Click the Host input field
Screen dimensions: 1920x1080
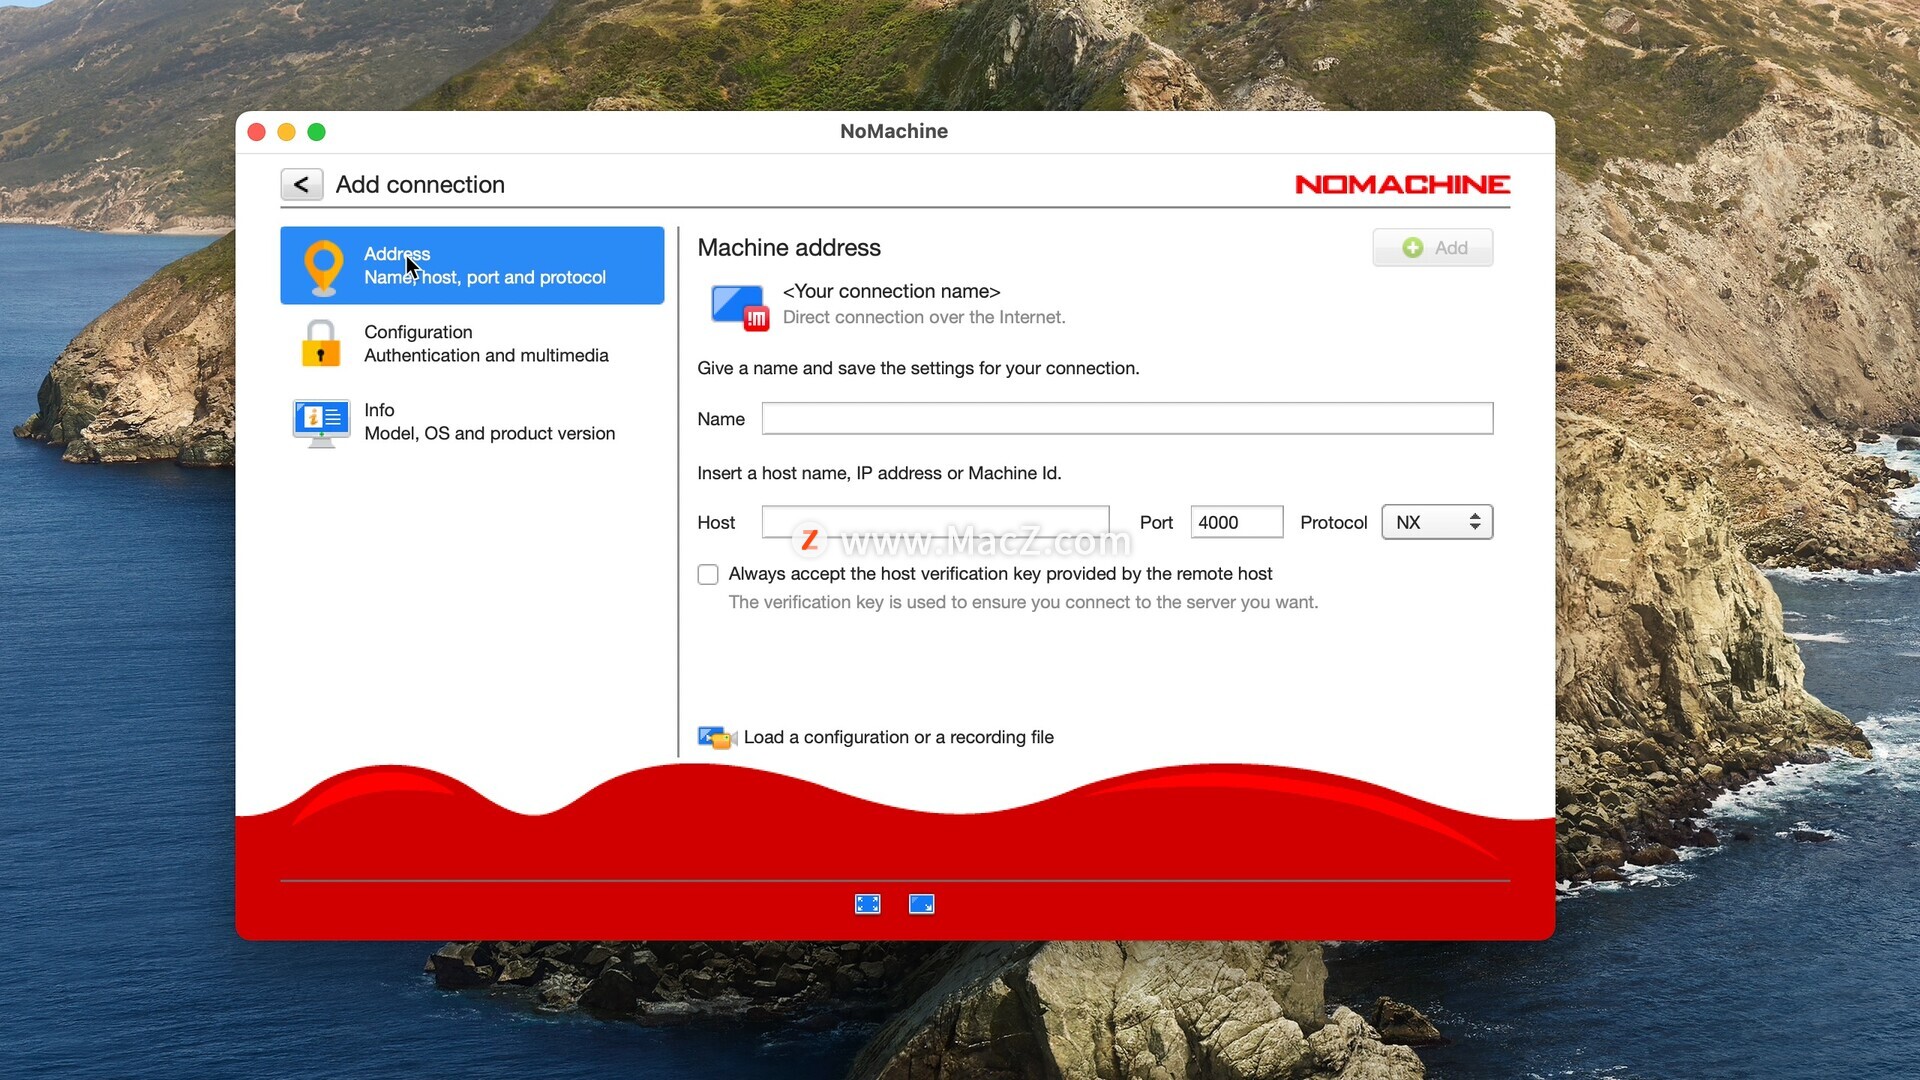pos(935,521)
